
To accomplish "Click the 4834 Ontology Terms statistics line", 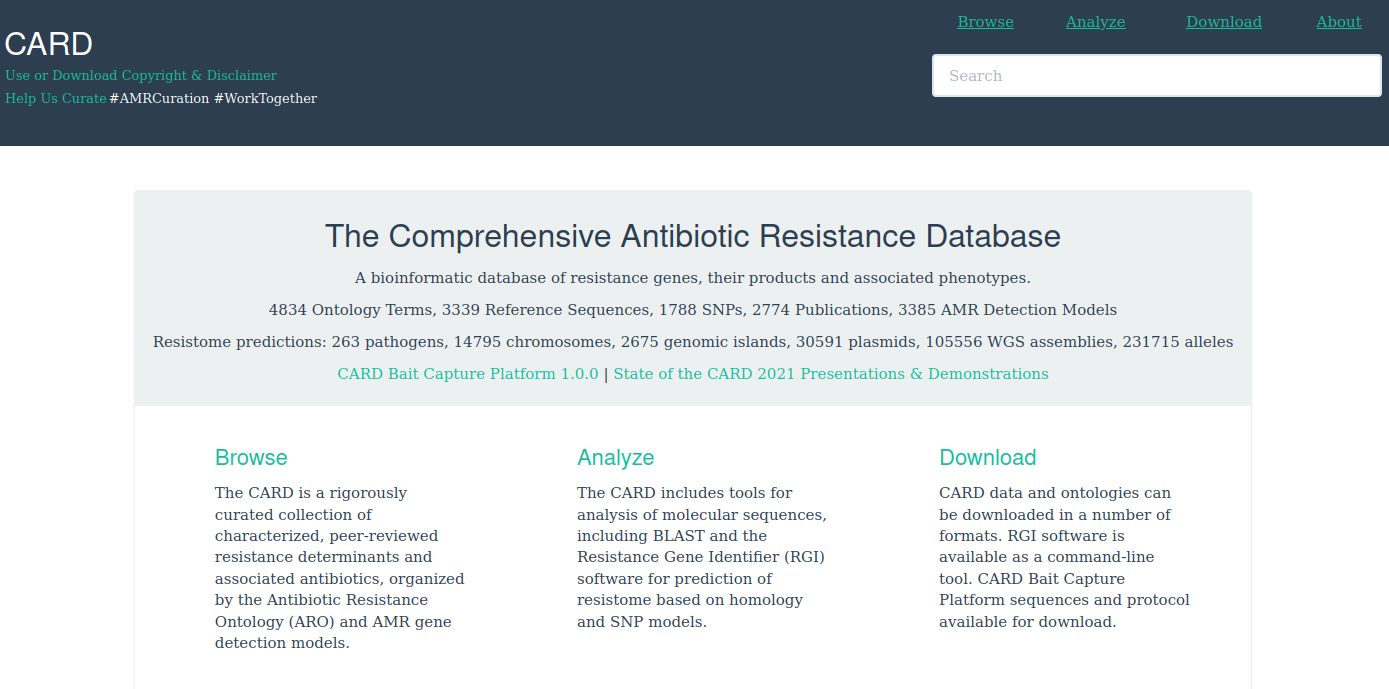I will click(692, 310).
